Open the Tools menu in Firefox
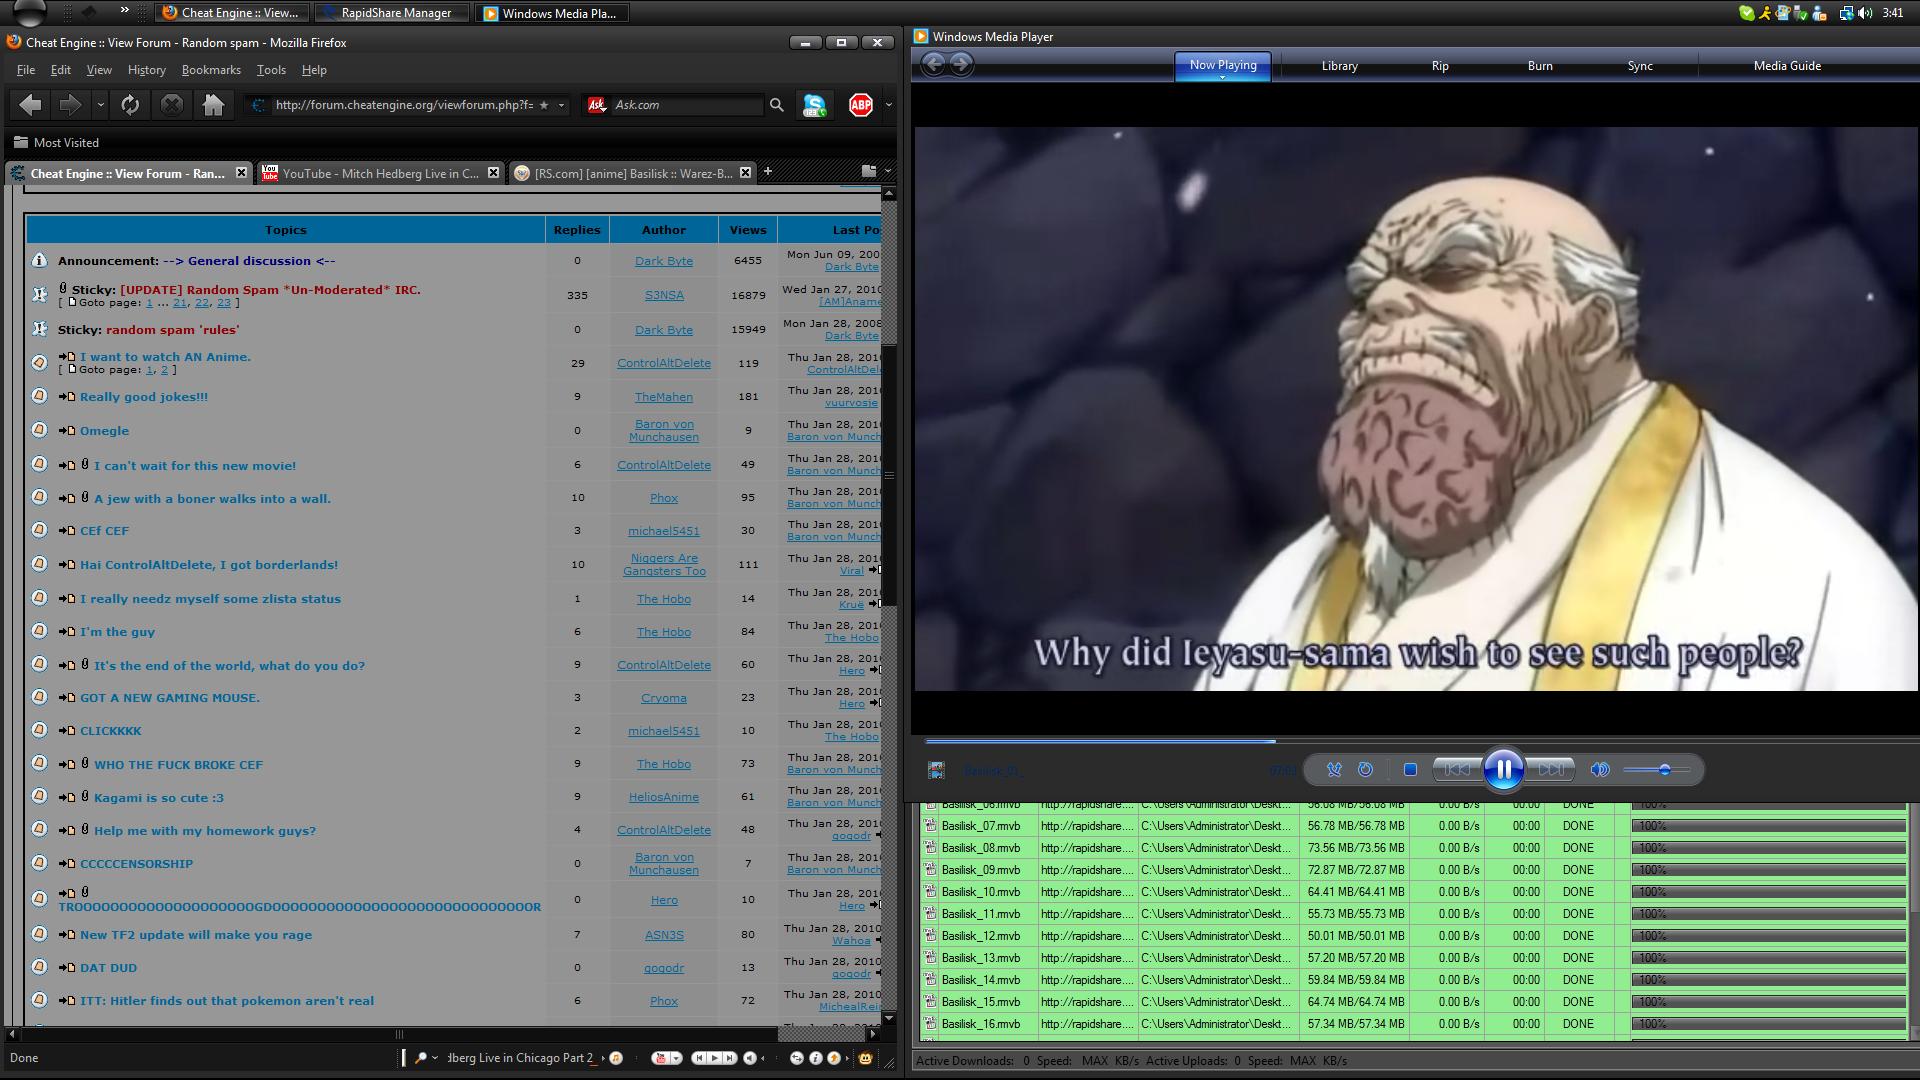The image size is (1920, 1080). (x=271, y=70)
